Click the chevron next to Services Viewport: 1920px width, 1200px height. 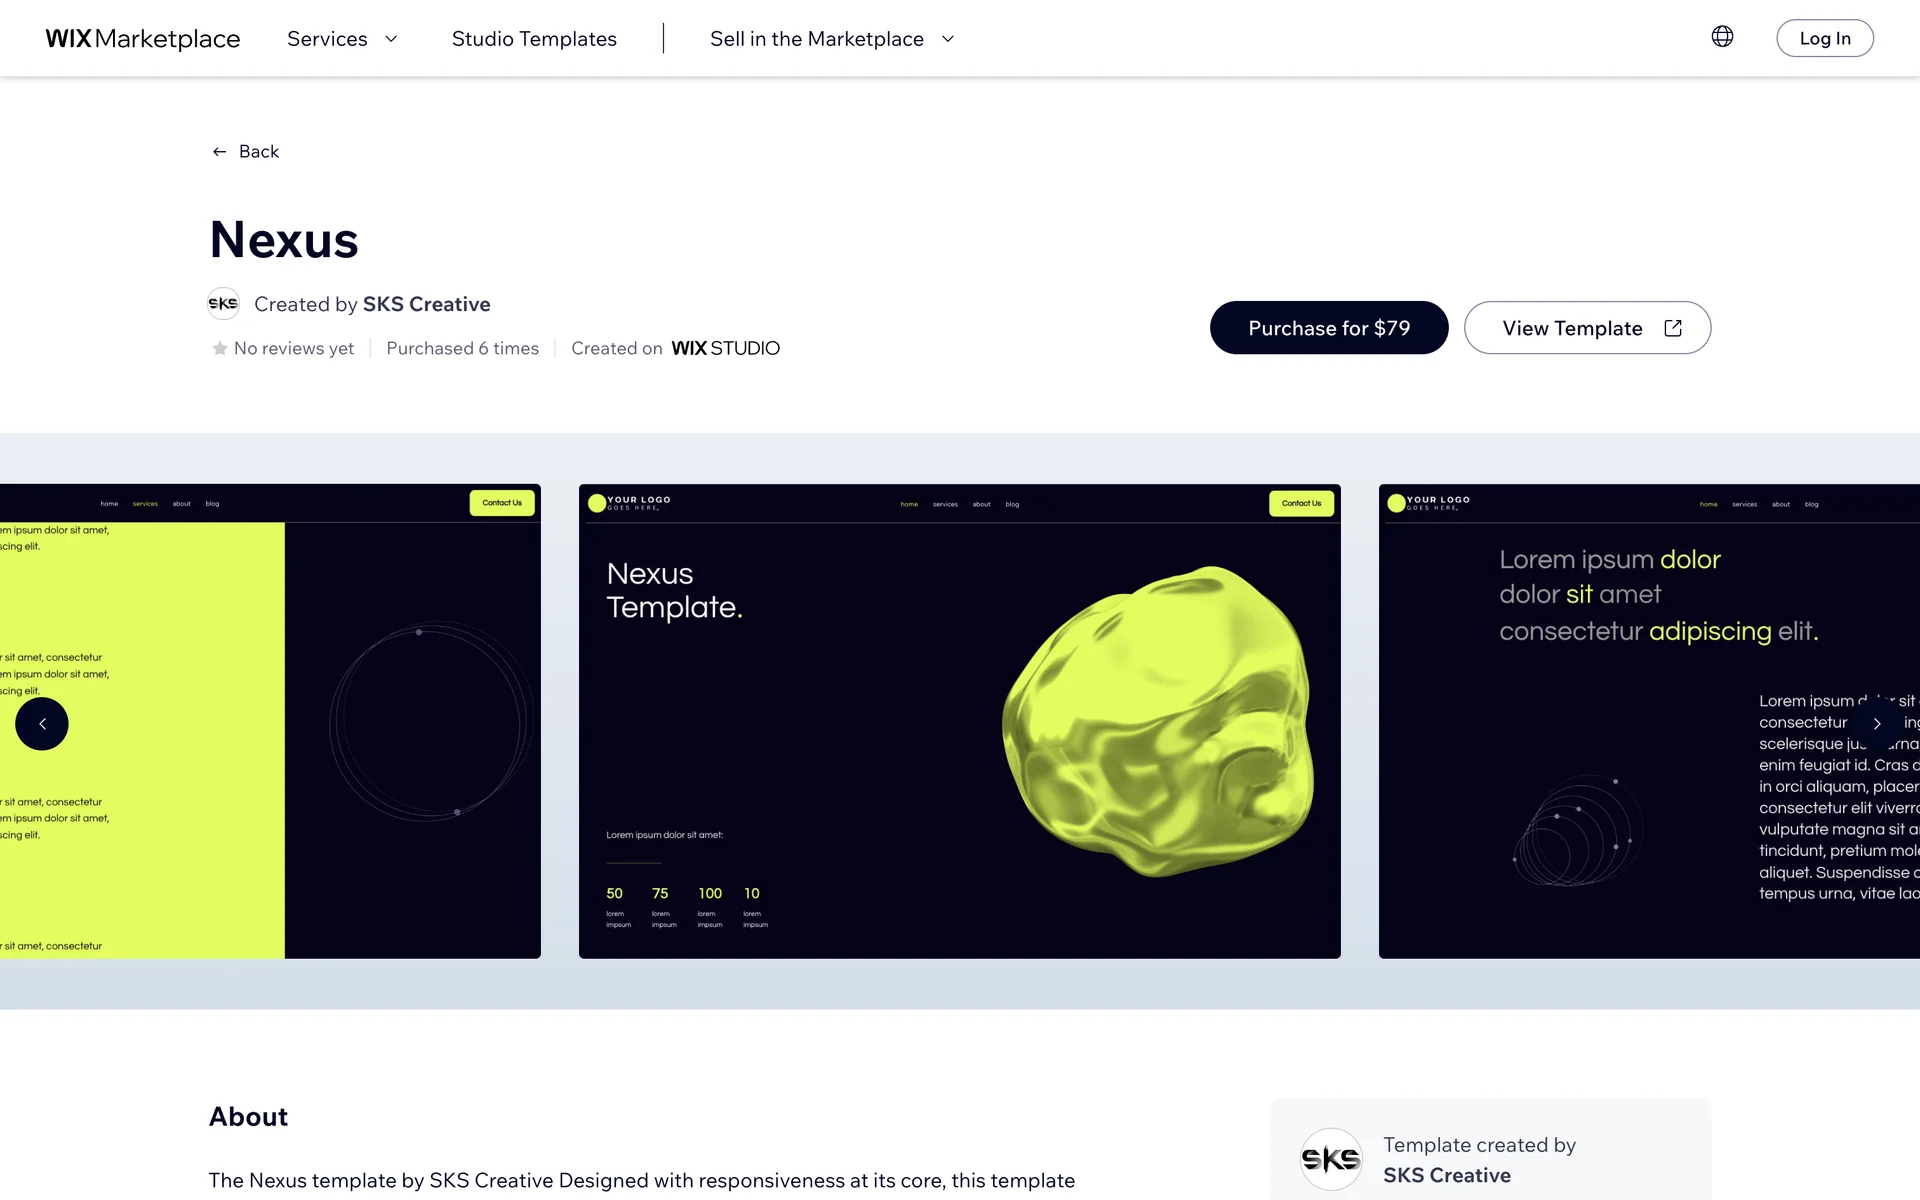391,39
